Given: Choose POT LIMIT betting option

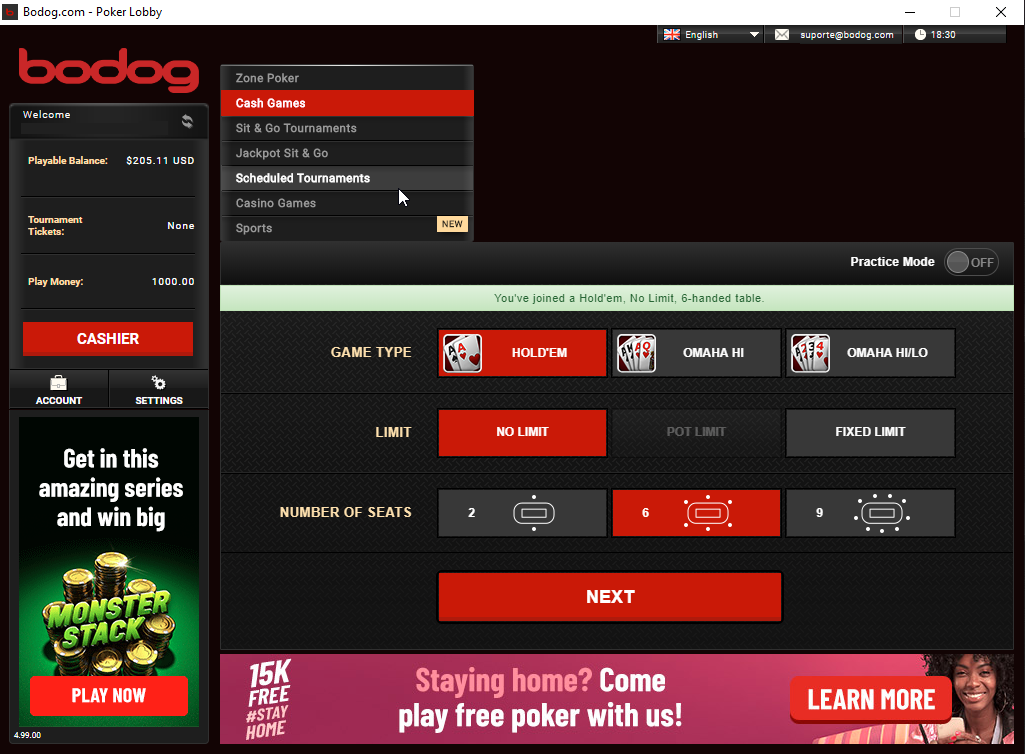Looking at the screenshot, I should click(696, 432).
